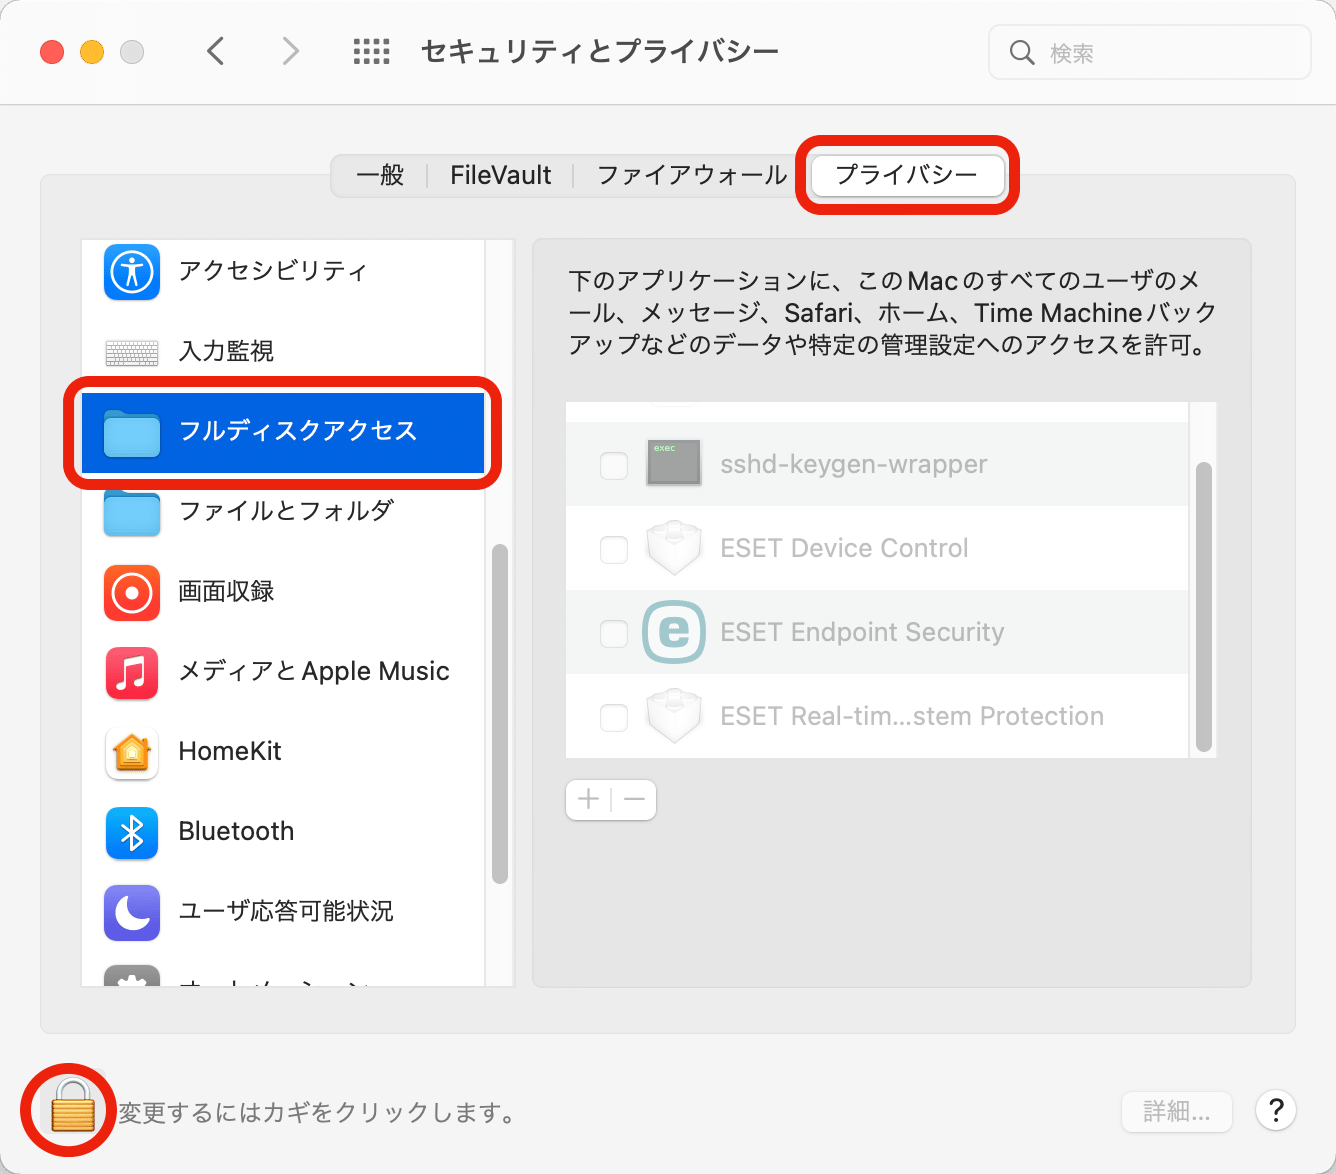Open the ファイアウォール tab

point(691,175)
